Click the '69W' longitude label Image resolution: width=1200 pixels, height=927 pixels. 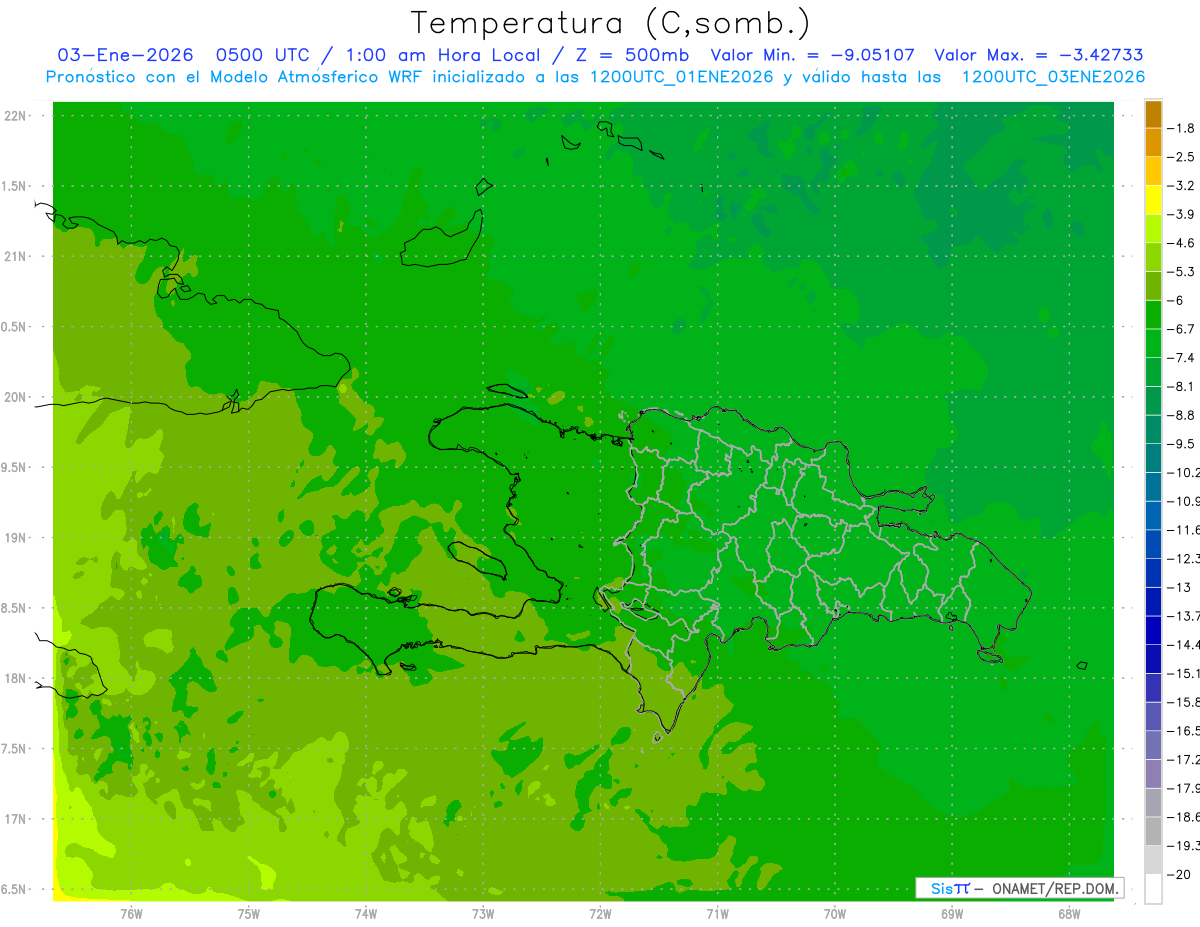[952, 913]
